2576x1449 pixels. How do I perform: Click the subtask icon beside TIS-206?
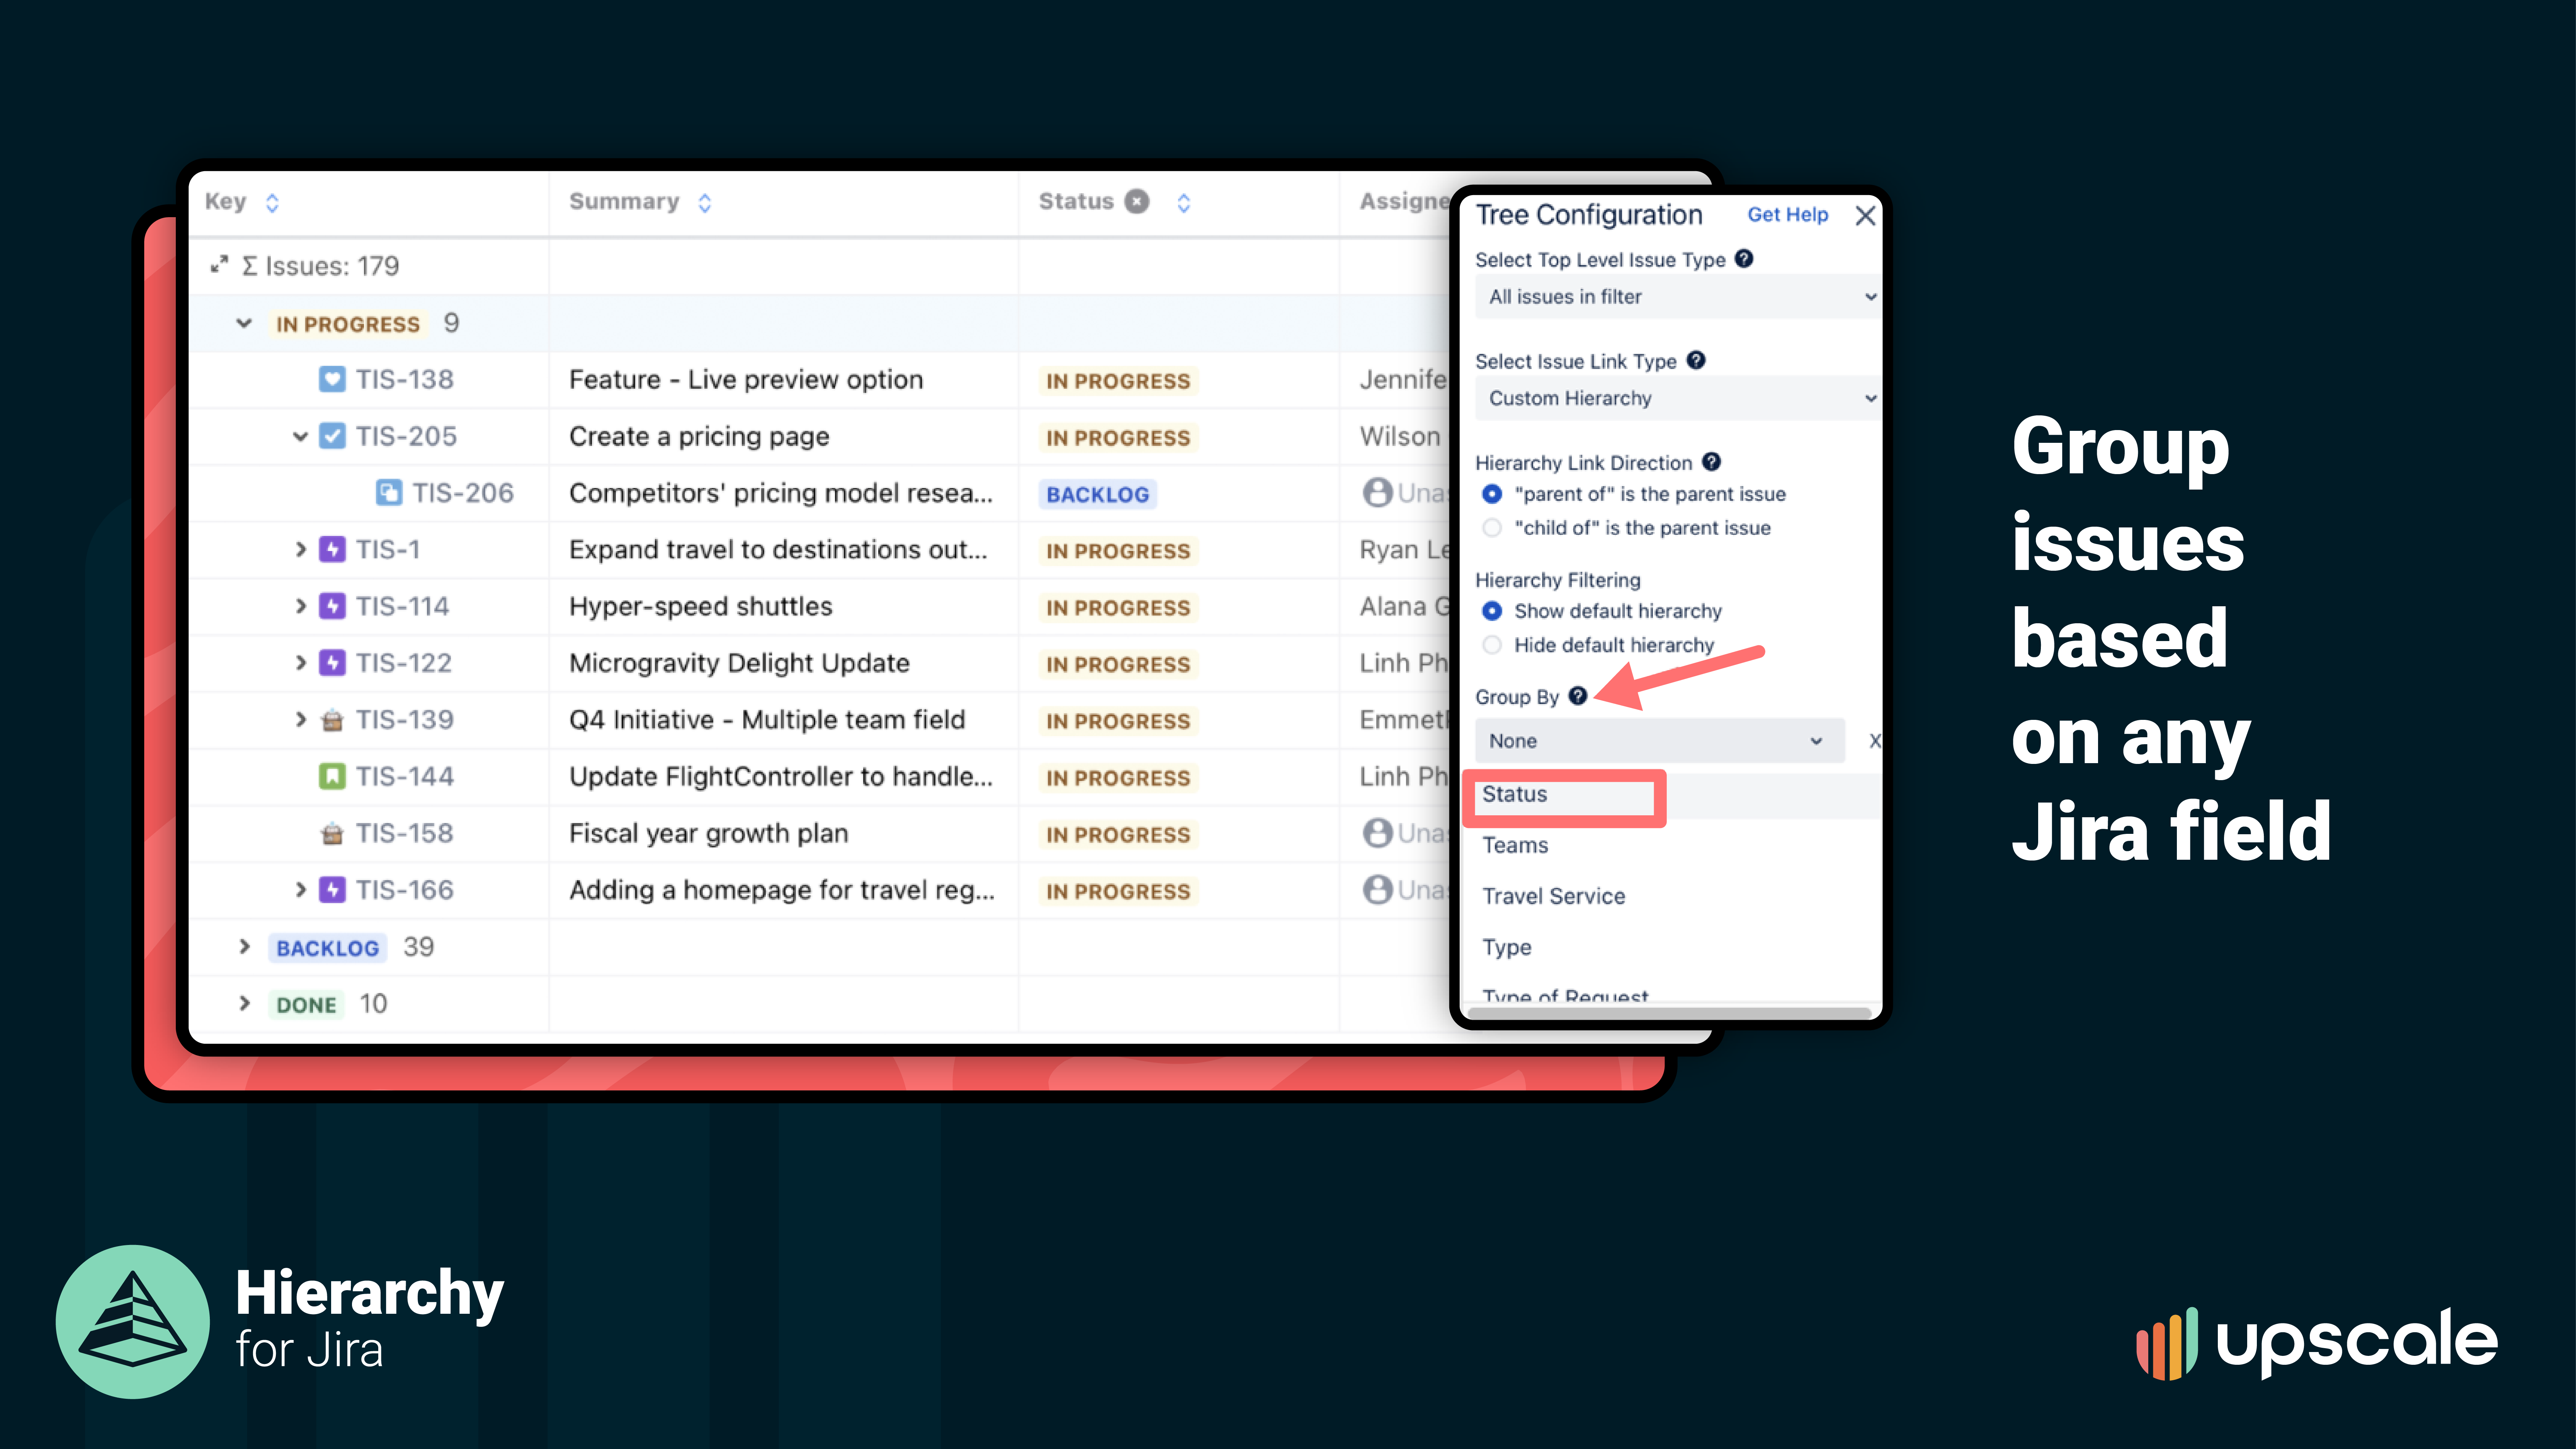click(x=390, y=492)
